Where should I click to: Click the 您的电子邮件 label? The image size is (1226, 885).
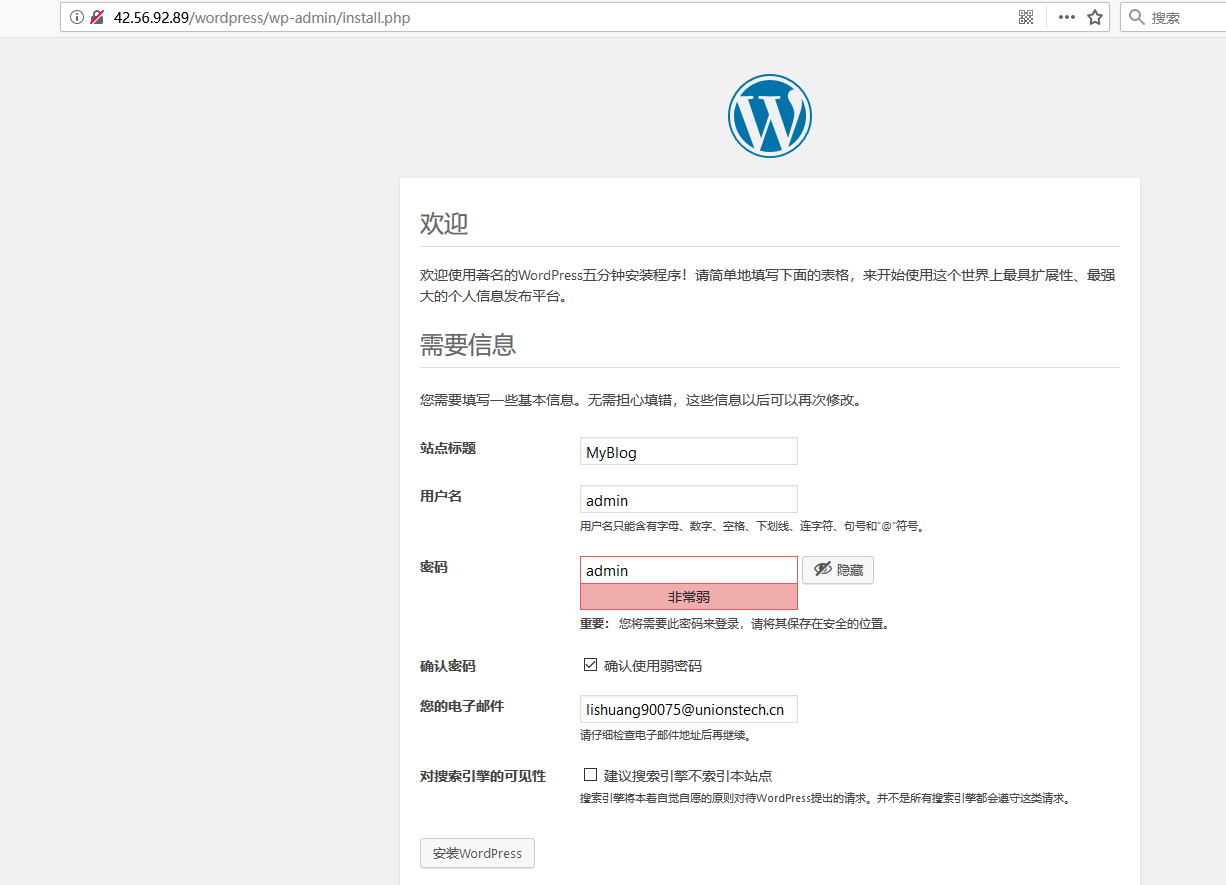[462, 706]
